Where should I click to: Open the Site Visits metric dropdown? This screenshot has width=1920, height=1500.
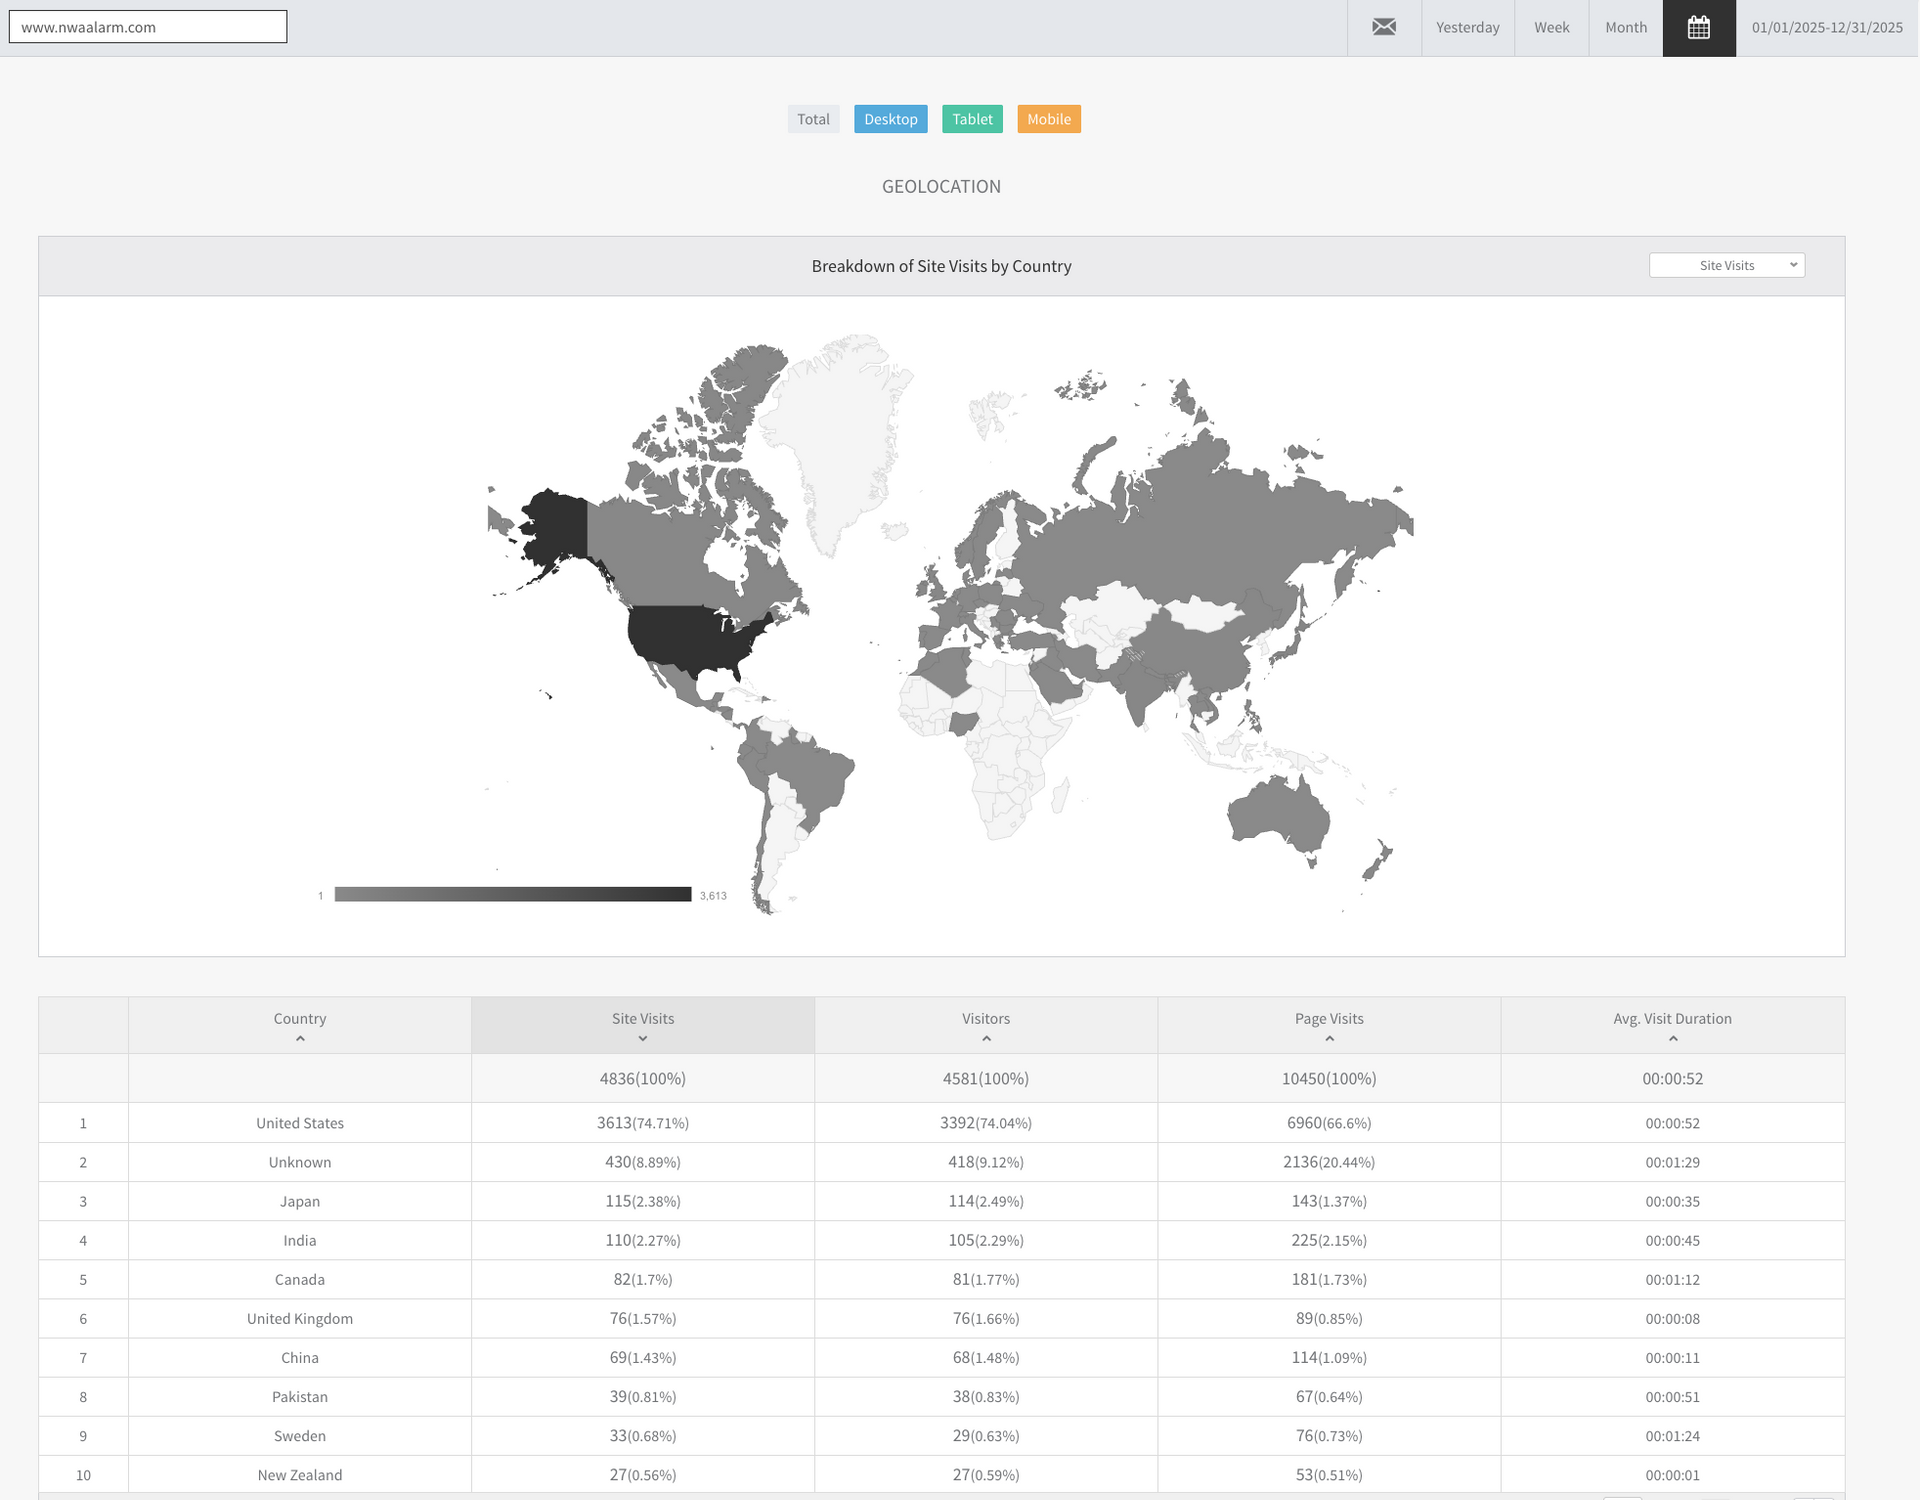(1726, 265)
